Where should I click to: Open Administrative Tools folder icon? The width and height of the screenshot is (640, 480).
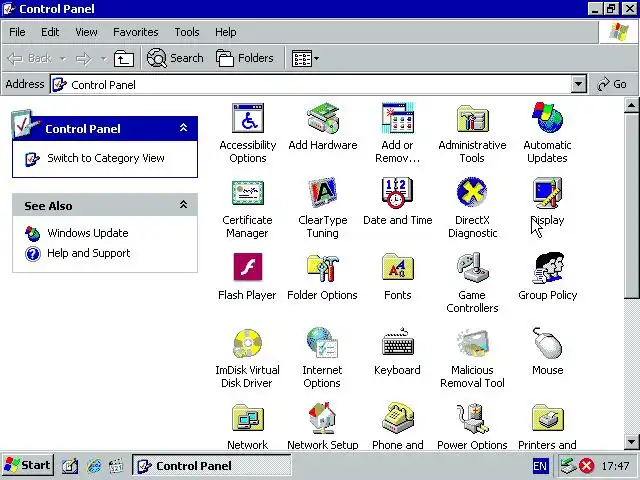[472, 118]
